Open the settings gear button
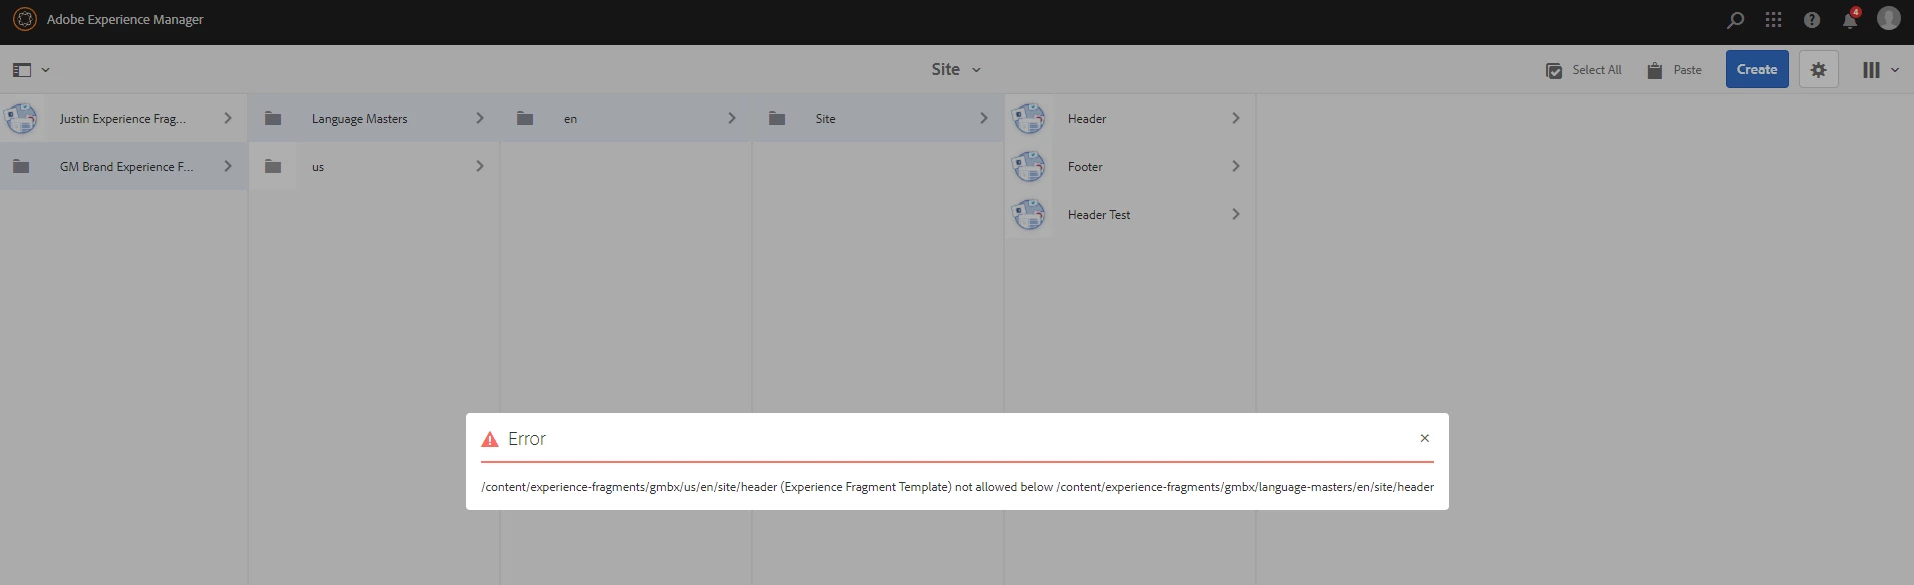 click(x=1818, y=70)
